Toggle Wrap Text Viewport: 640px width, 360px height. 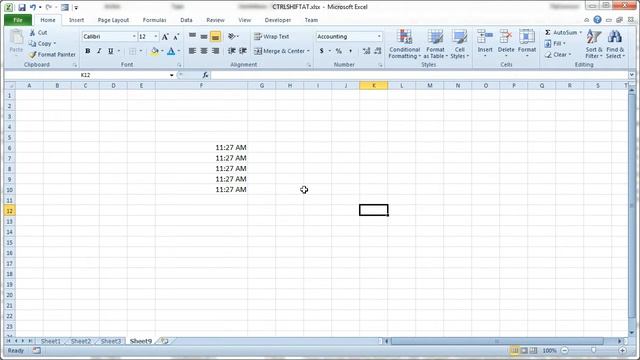(271, 37)
